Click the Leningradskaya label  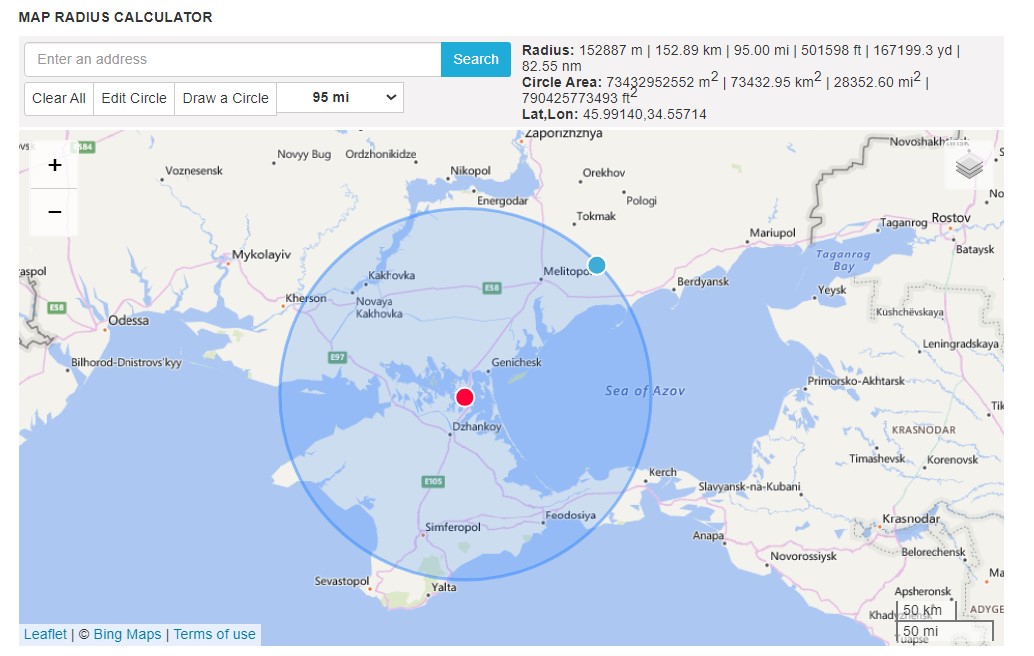tap(960, 343)
